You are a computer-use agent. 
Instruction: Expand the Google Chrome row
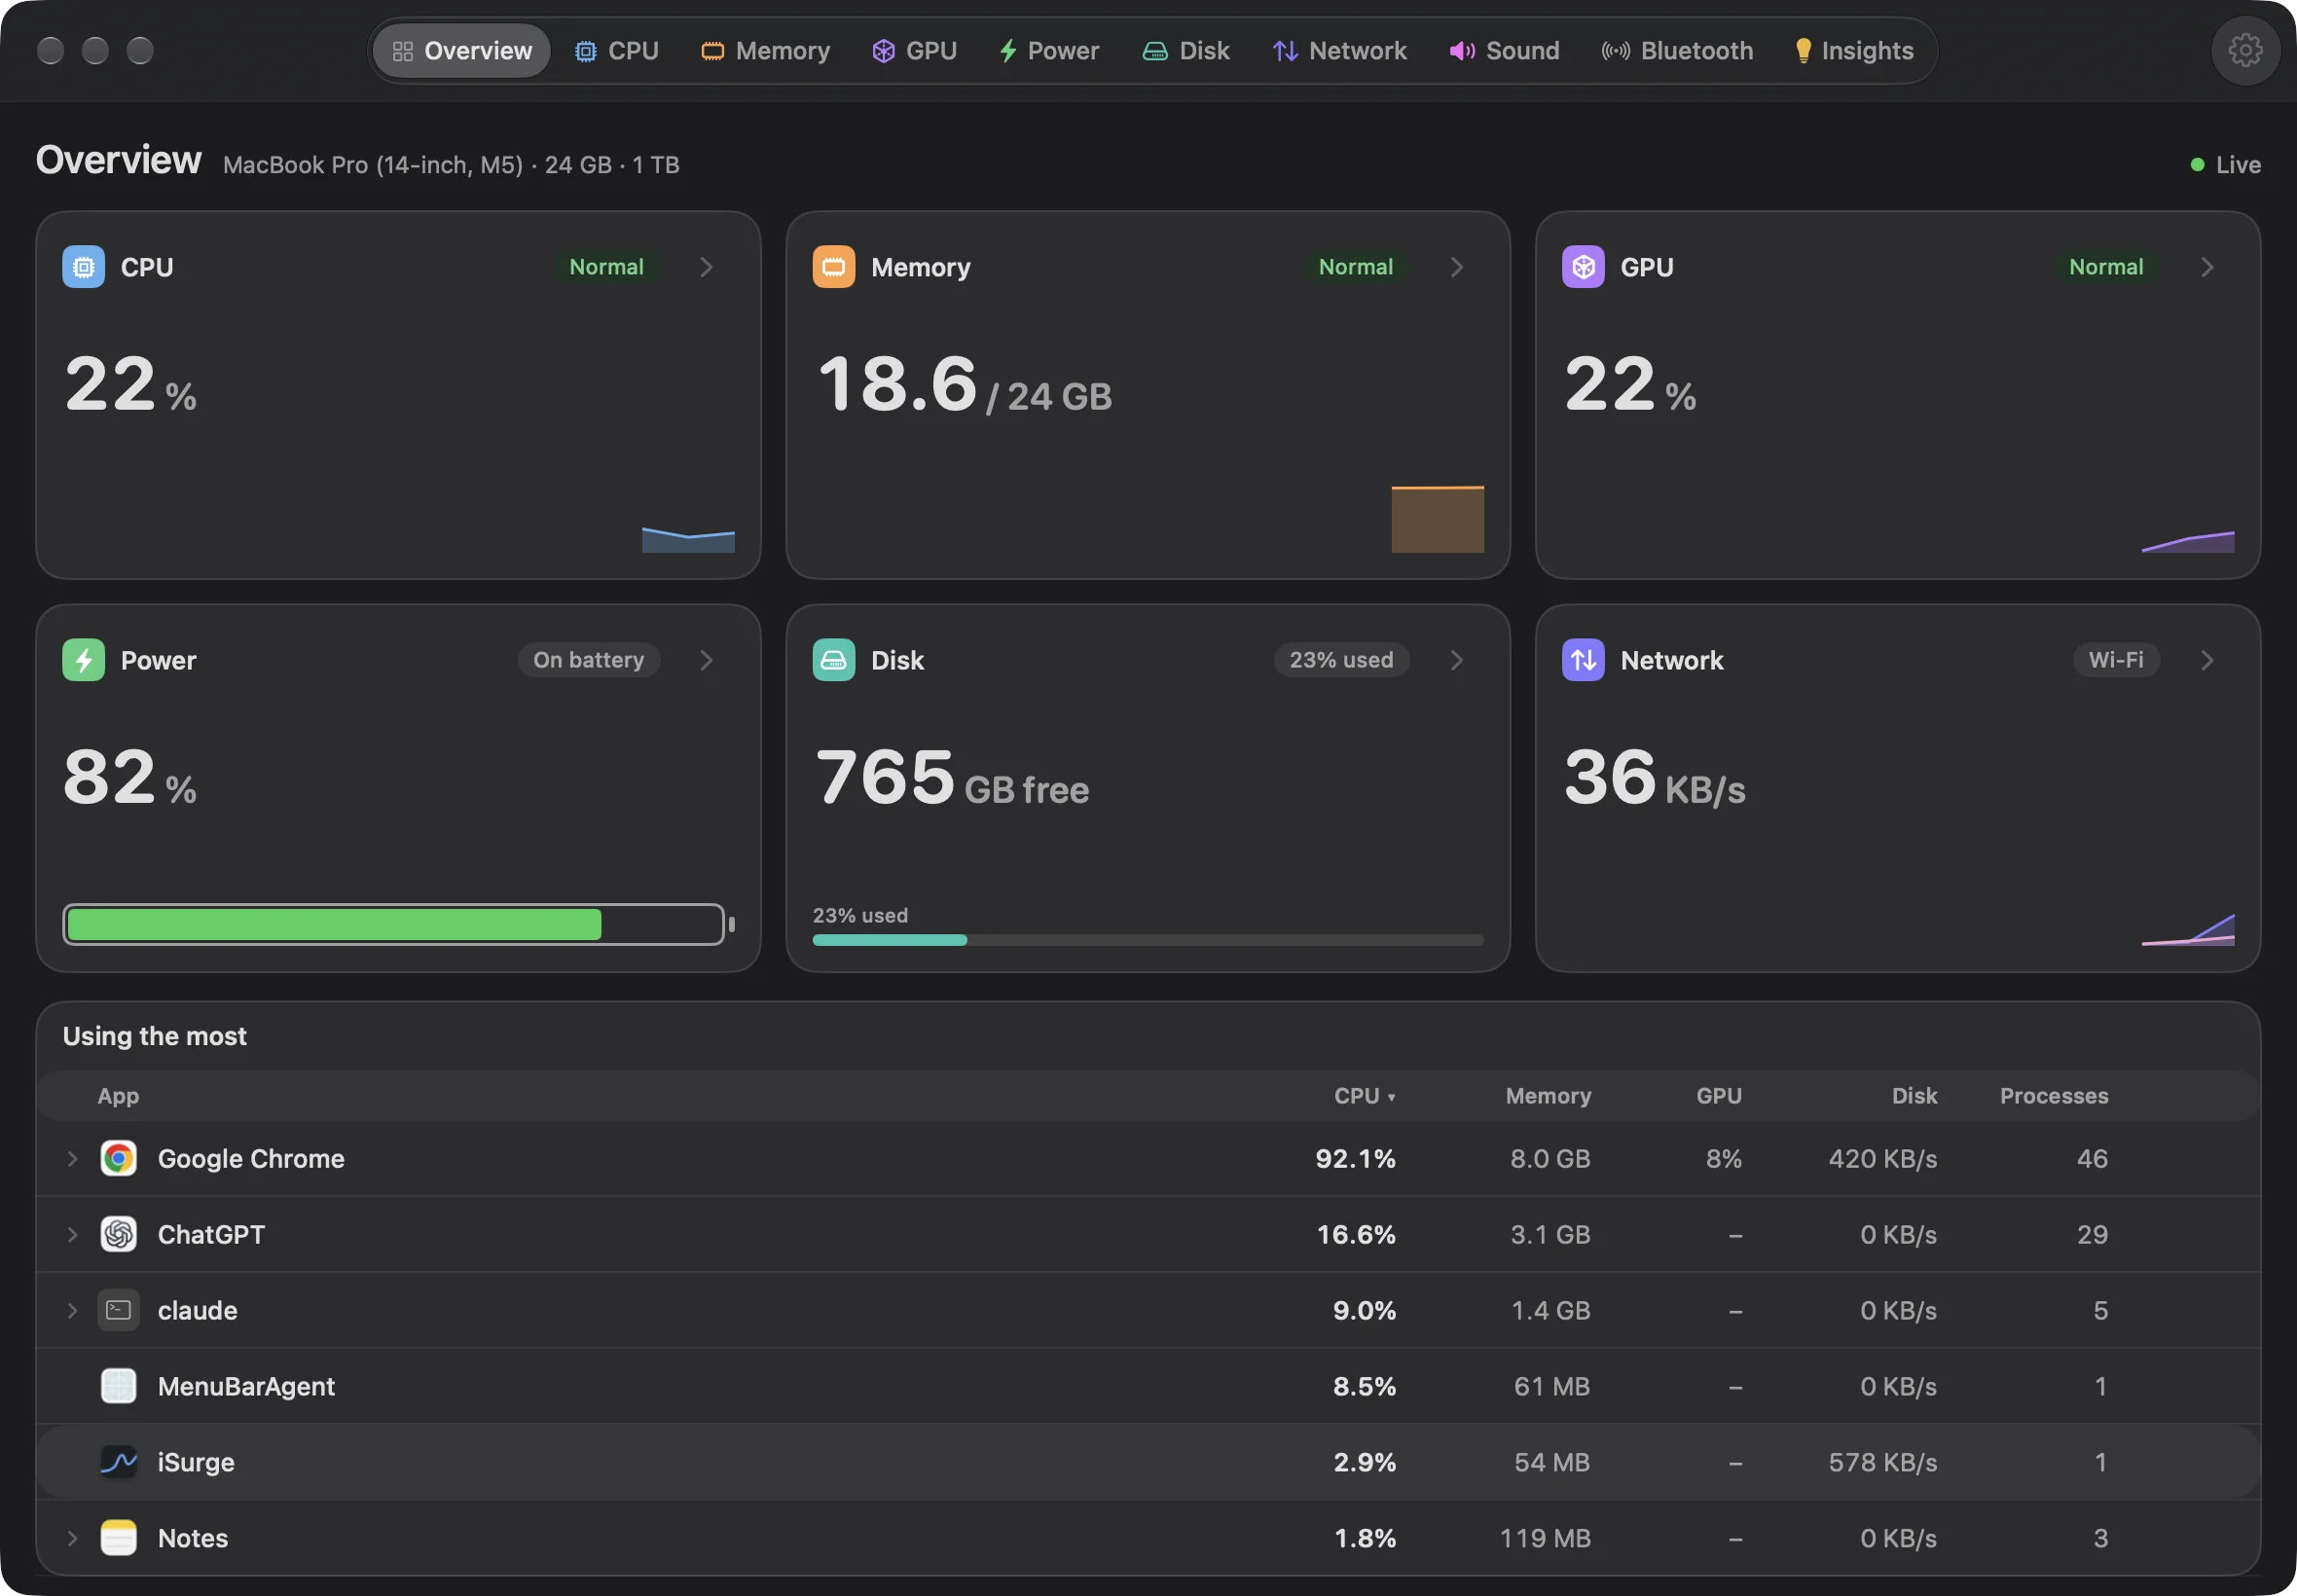[x=72, y=1158]
